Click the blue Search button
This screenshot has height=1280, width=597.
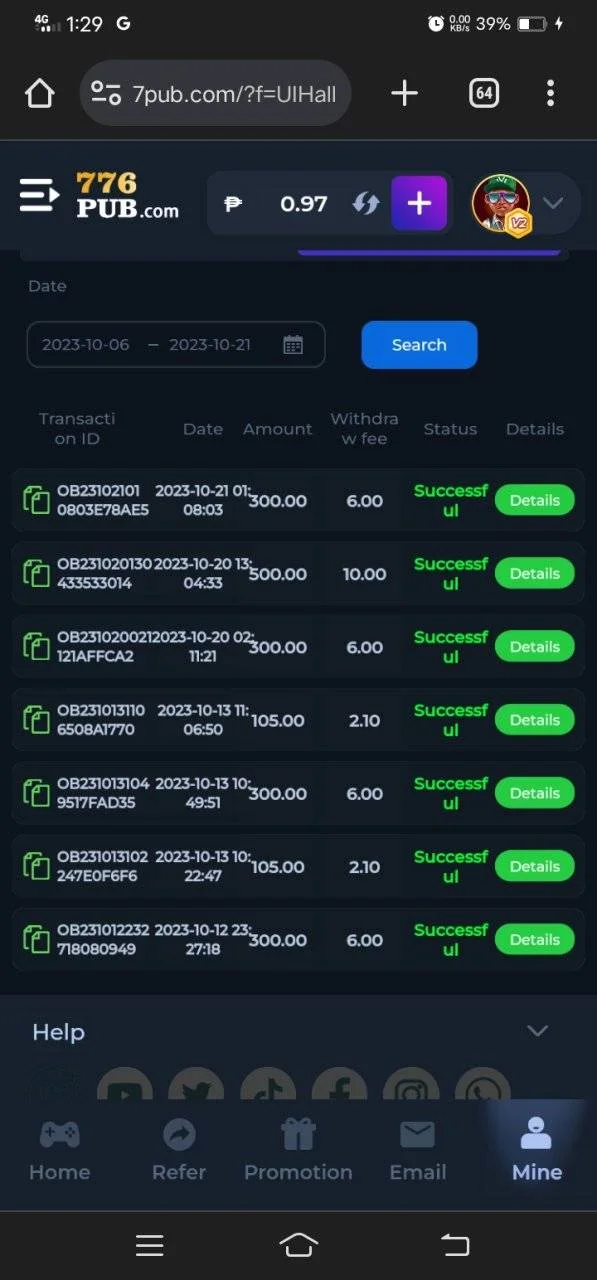(x=419, y=345)
